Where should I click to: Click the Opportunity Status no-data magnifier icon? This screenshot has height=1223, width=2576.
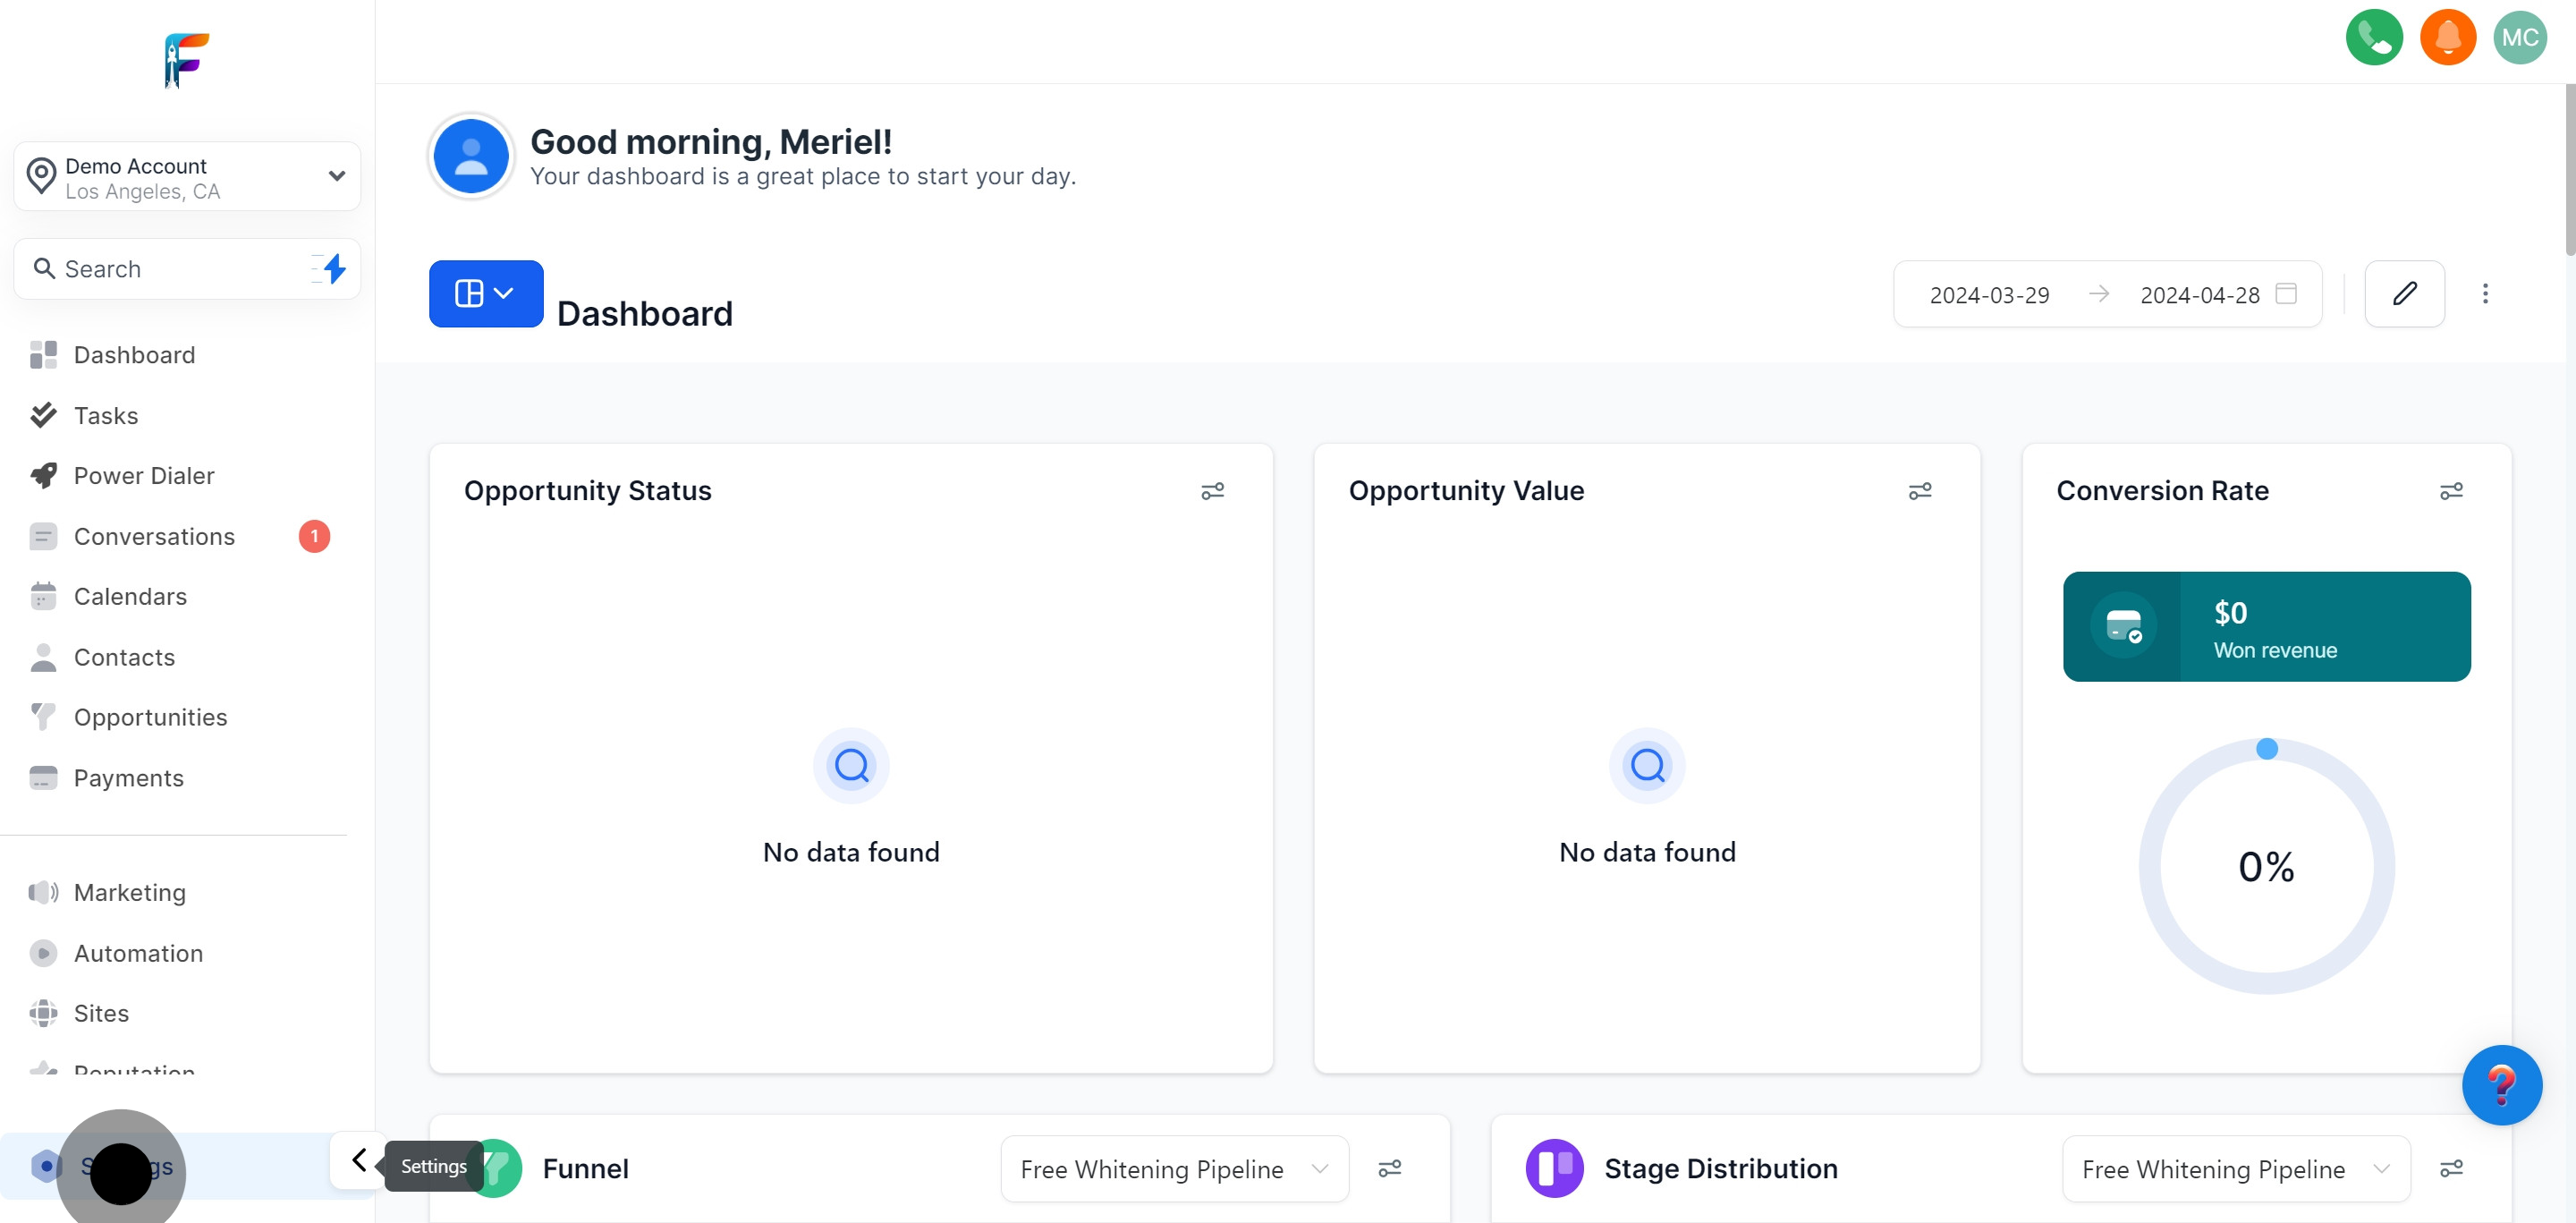pos(851,765)
